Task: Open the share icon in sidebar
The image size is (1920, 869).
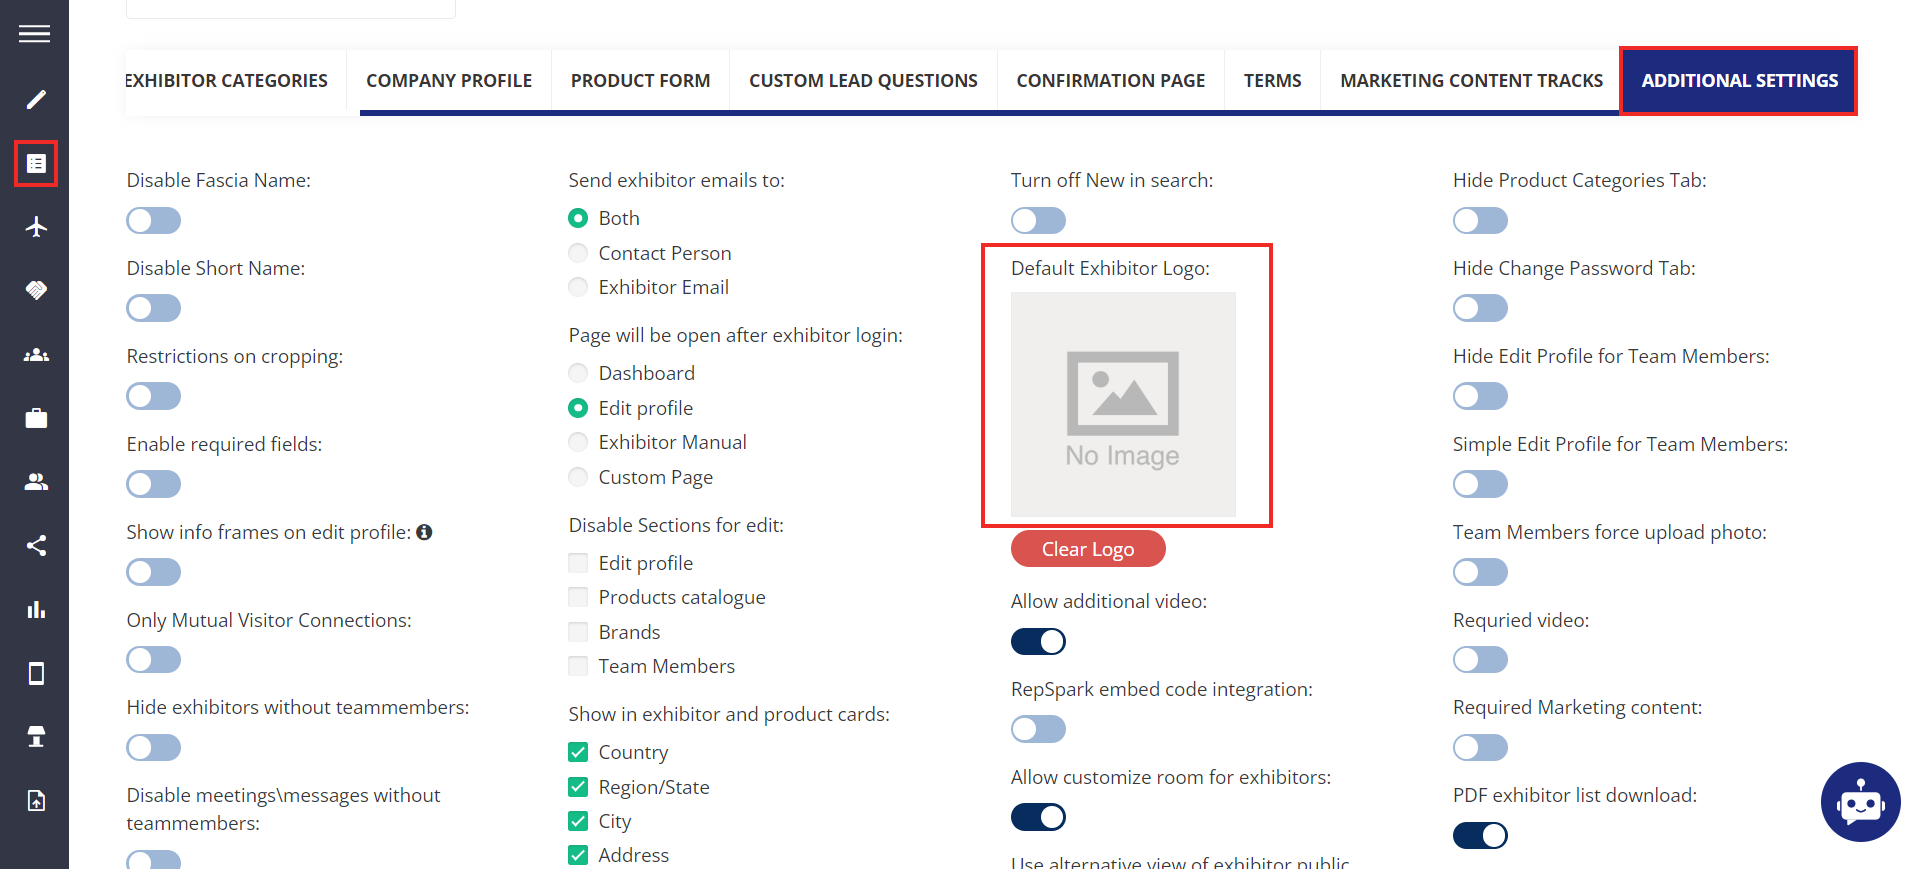Action: click(x=36, y=545)
